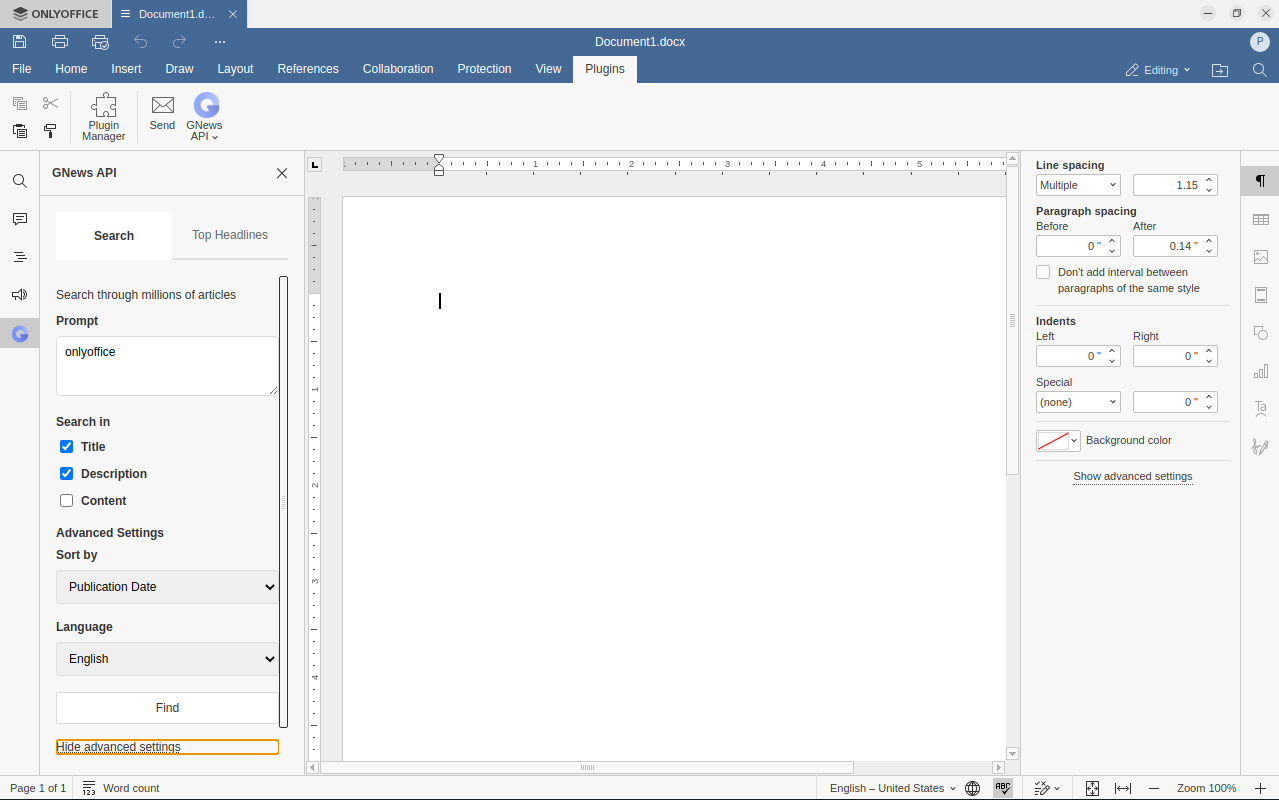This screenshot has height=800, width=1279.
Task: Open Special indent (none) dropdown
Action: click(x=1078, y=402)
